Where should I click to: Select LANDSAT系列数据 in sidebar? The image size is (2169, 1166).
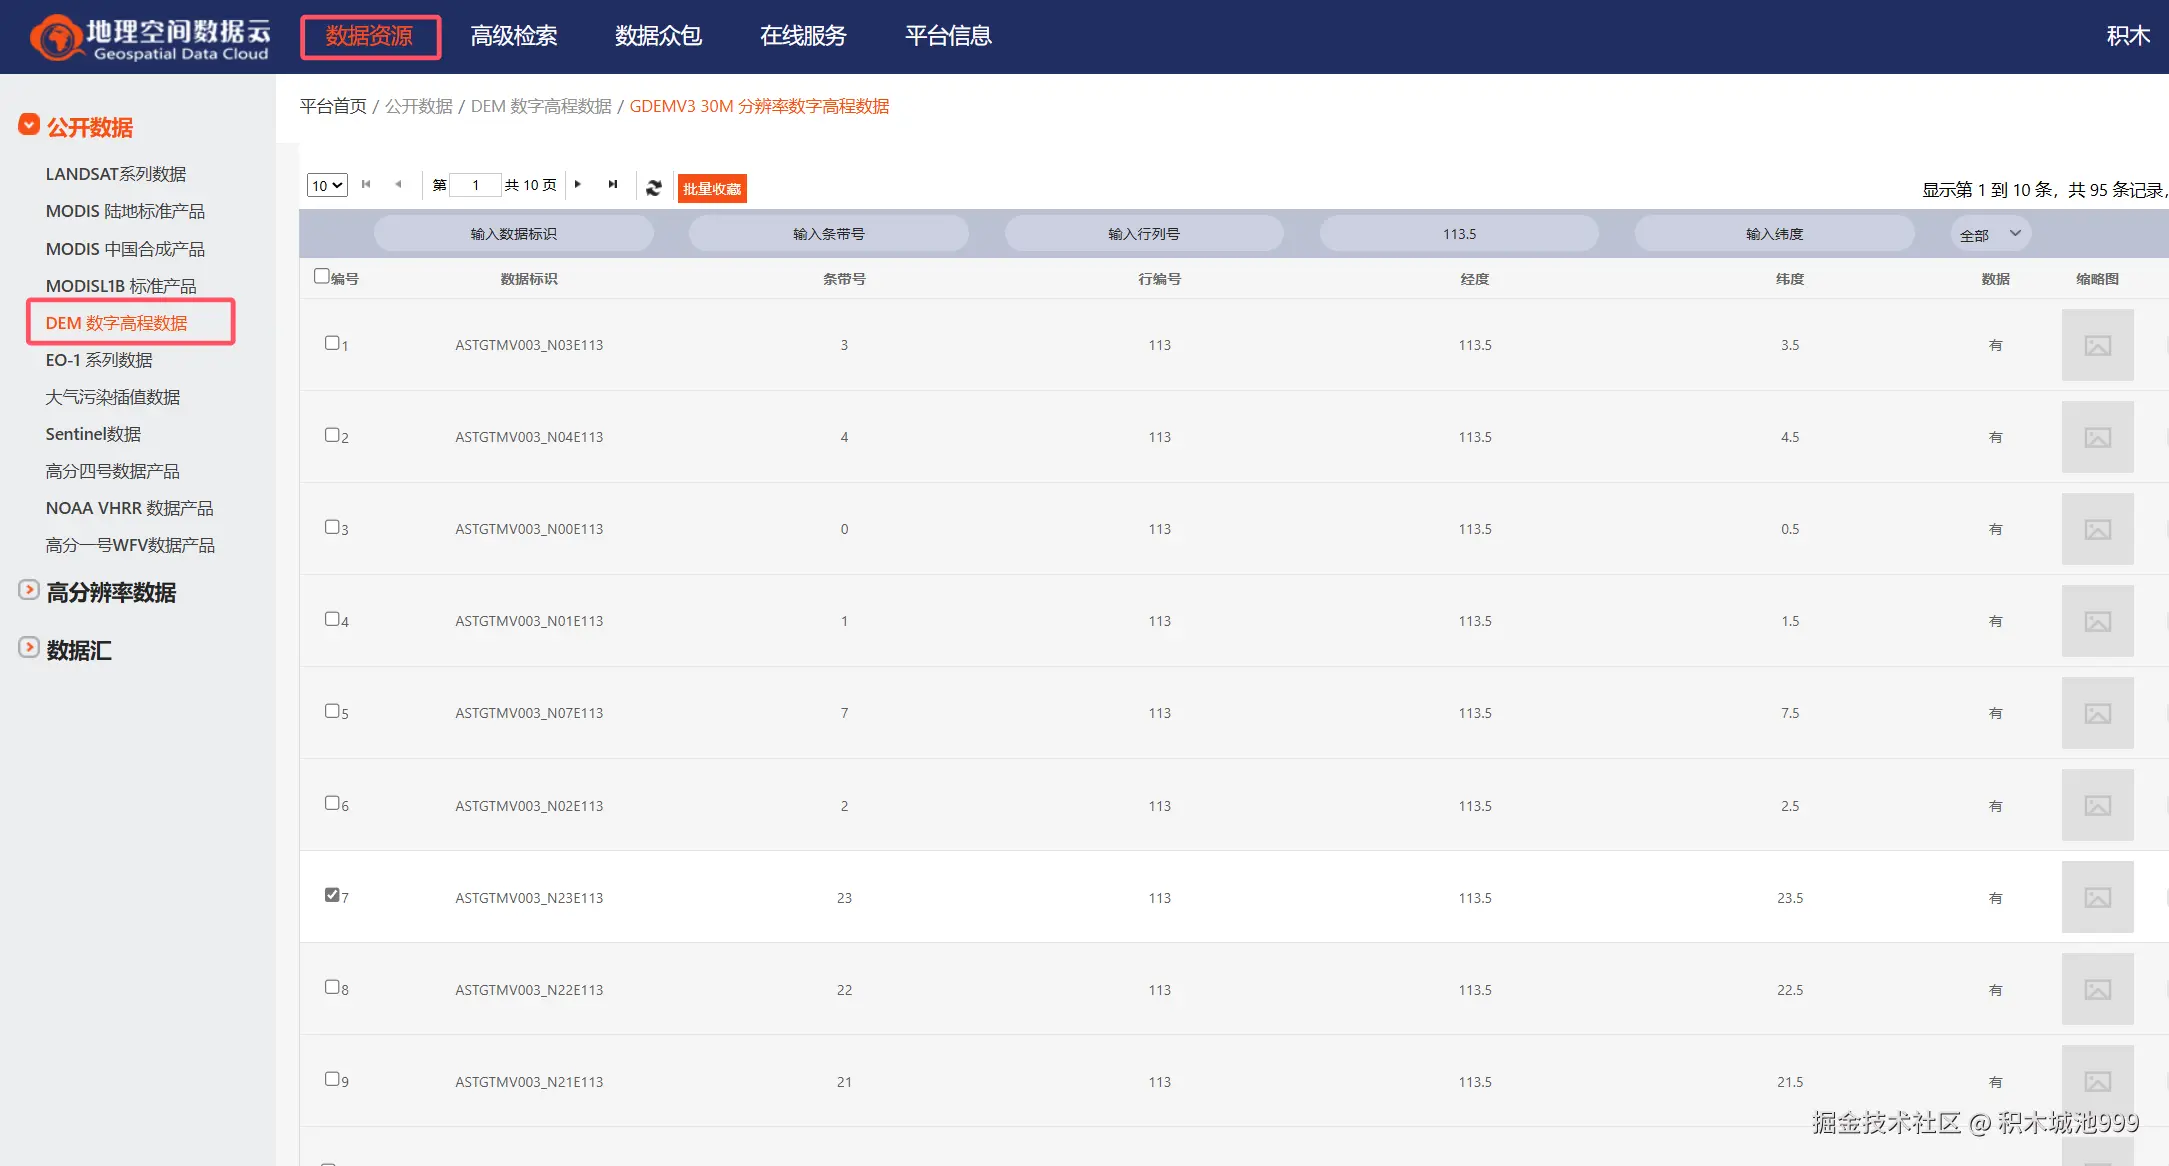coord(116,174)
